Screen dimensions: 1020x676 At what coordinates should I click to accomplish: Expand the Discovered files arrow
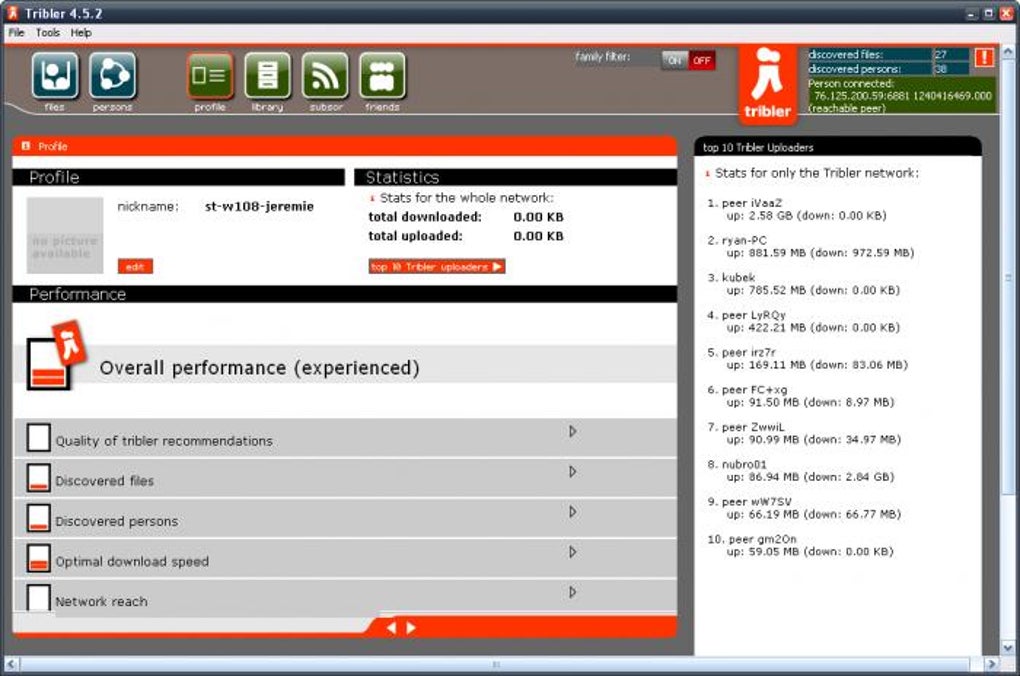[572, 472]
